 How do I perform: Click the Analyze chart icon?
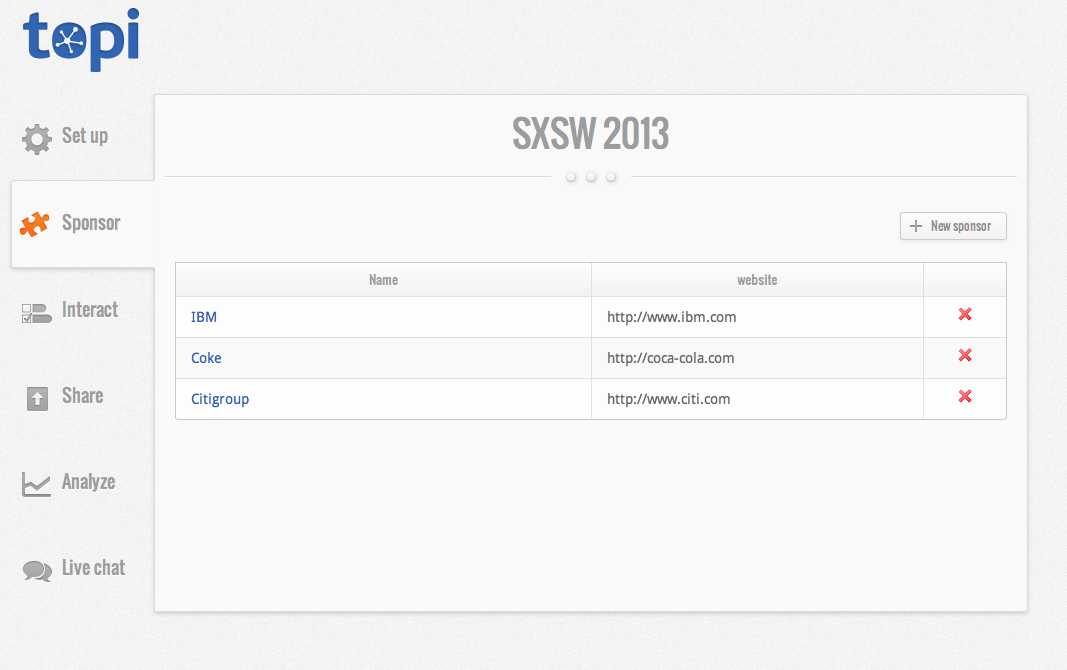tap(36, 485)
